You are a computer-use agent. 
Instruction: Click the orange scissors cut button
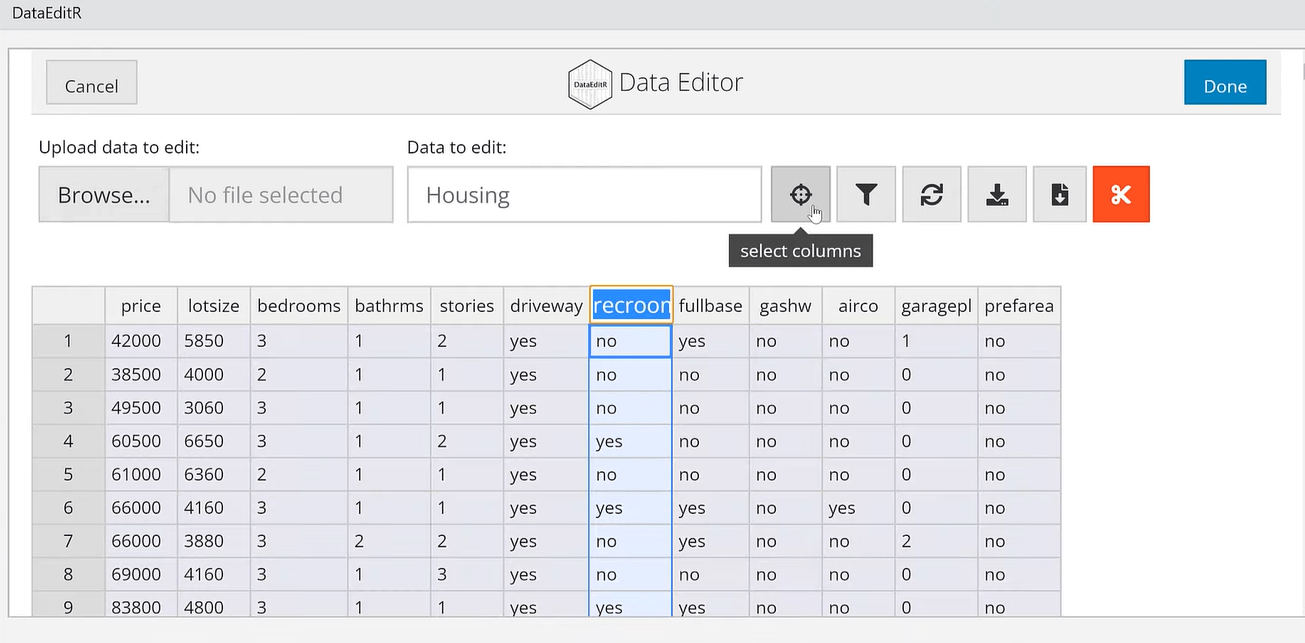point(1121,195)
